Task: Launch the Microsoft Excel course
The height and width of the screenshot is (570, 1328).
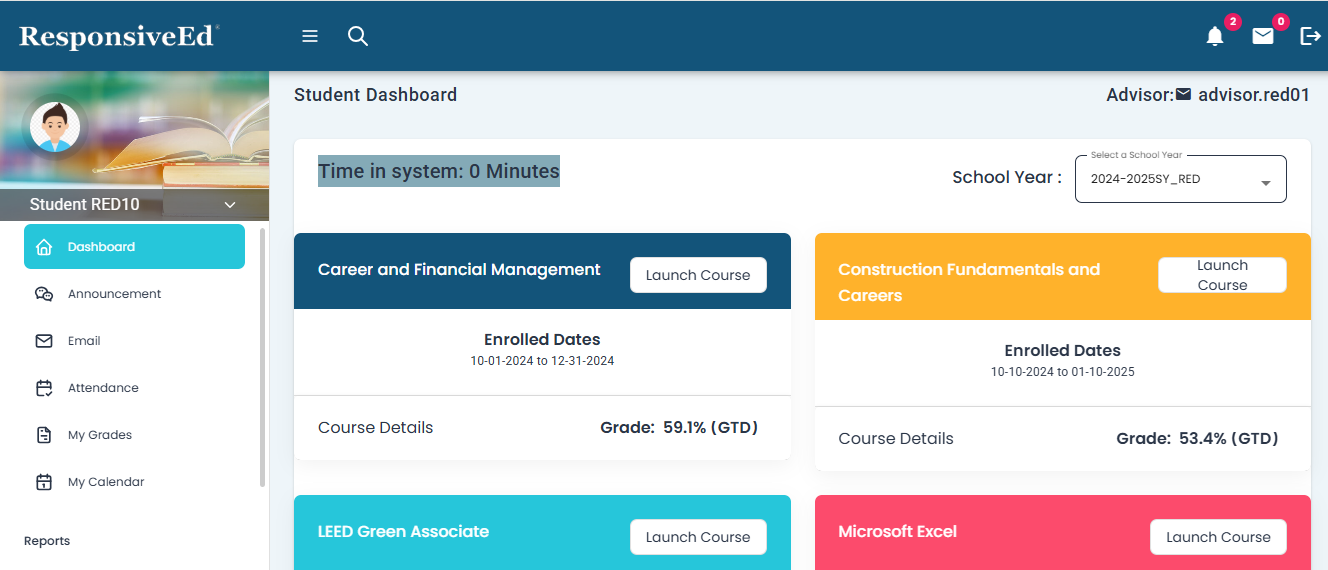Action: click(1218, 537)
